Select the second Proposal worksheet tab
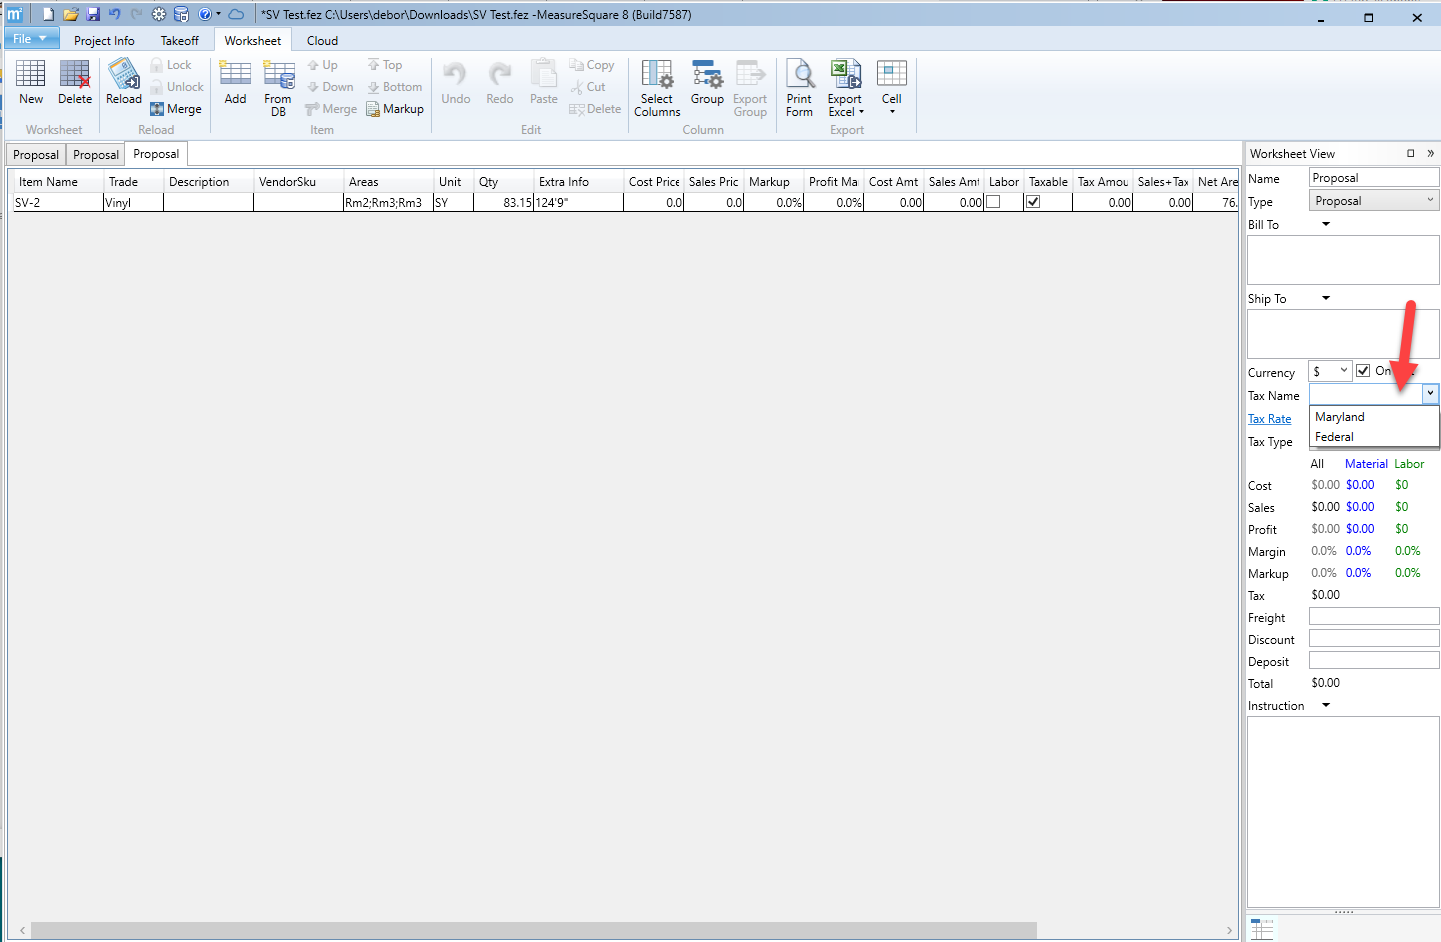This screenshot has height=942, width=1441. 96,155
